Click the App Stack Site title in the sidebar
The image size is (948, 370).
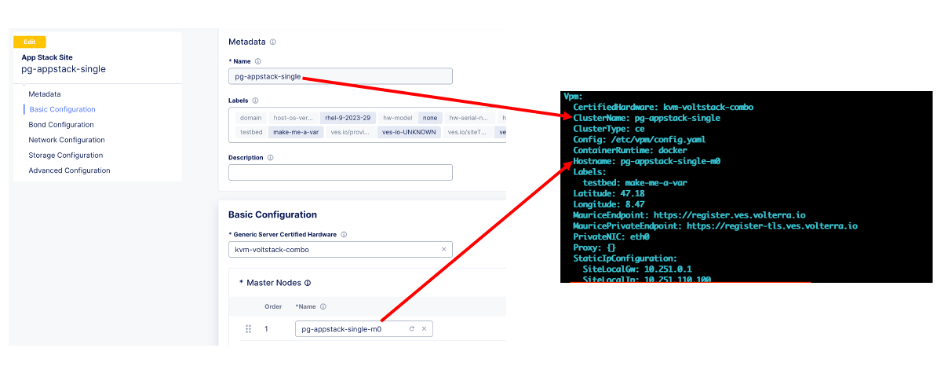47,57
